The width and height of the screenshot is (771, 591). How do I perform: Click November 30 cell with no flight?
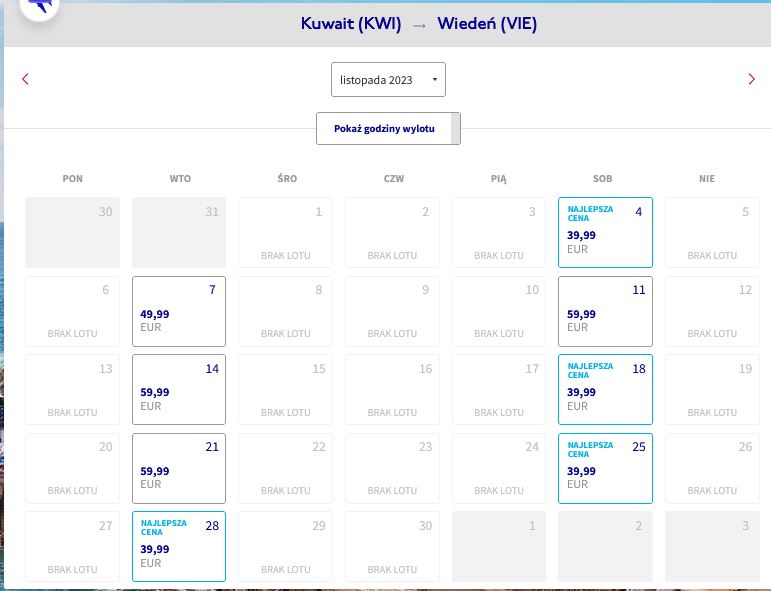392,546
